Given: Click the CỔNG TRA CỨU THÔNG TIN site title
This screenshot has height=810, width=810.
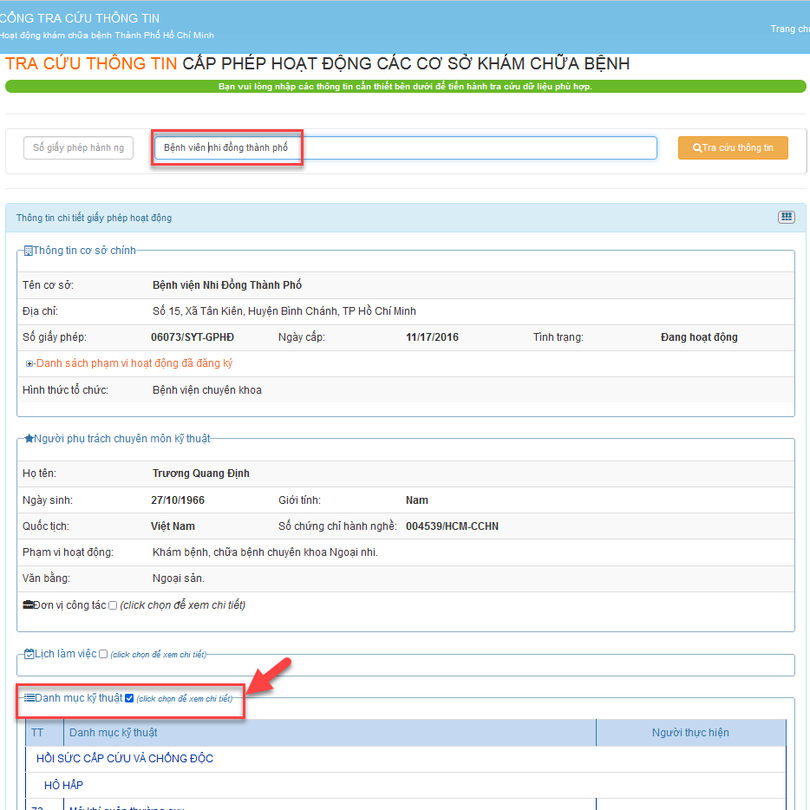Looking at the screenshot, I should tap(80, 18).
